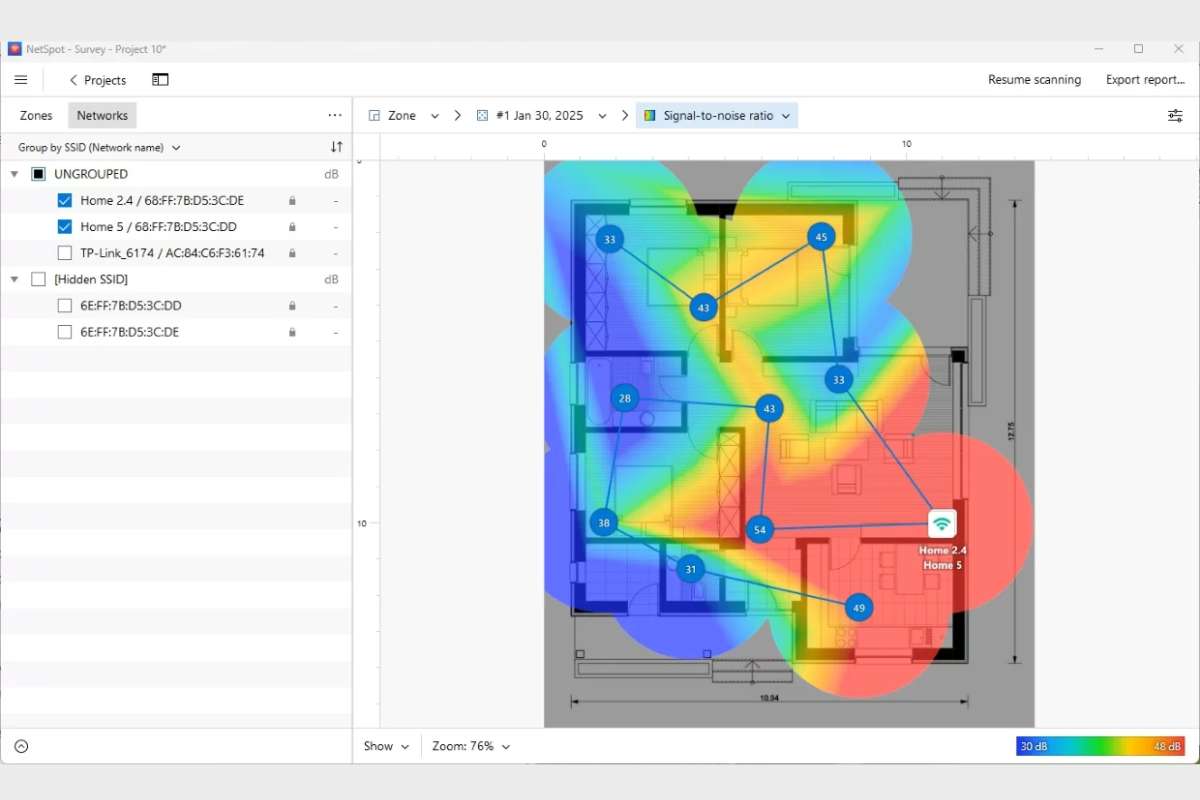Uncheck the Home 5 network checkbox
Image resolution: width=1200 pixels, height=800 pixels.
pyautogui.click(x=65, y=227)
